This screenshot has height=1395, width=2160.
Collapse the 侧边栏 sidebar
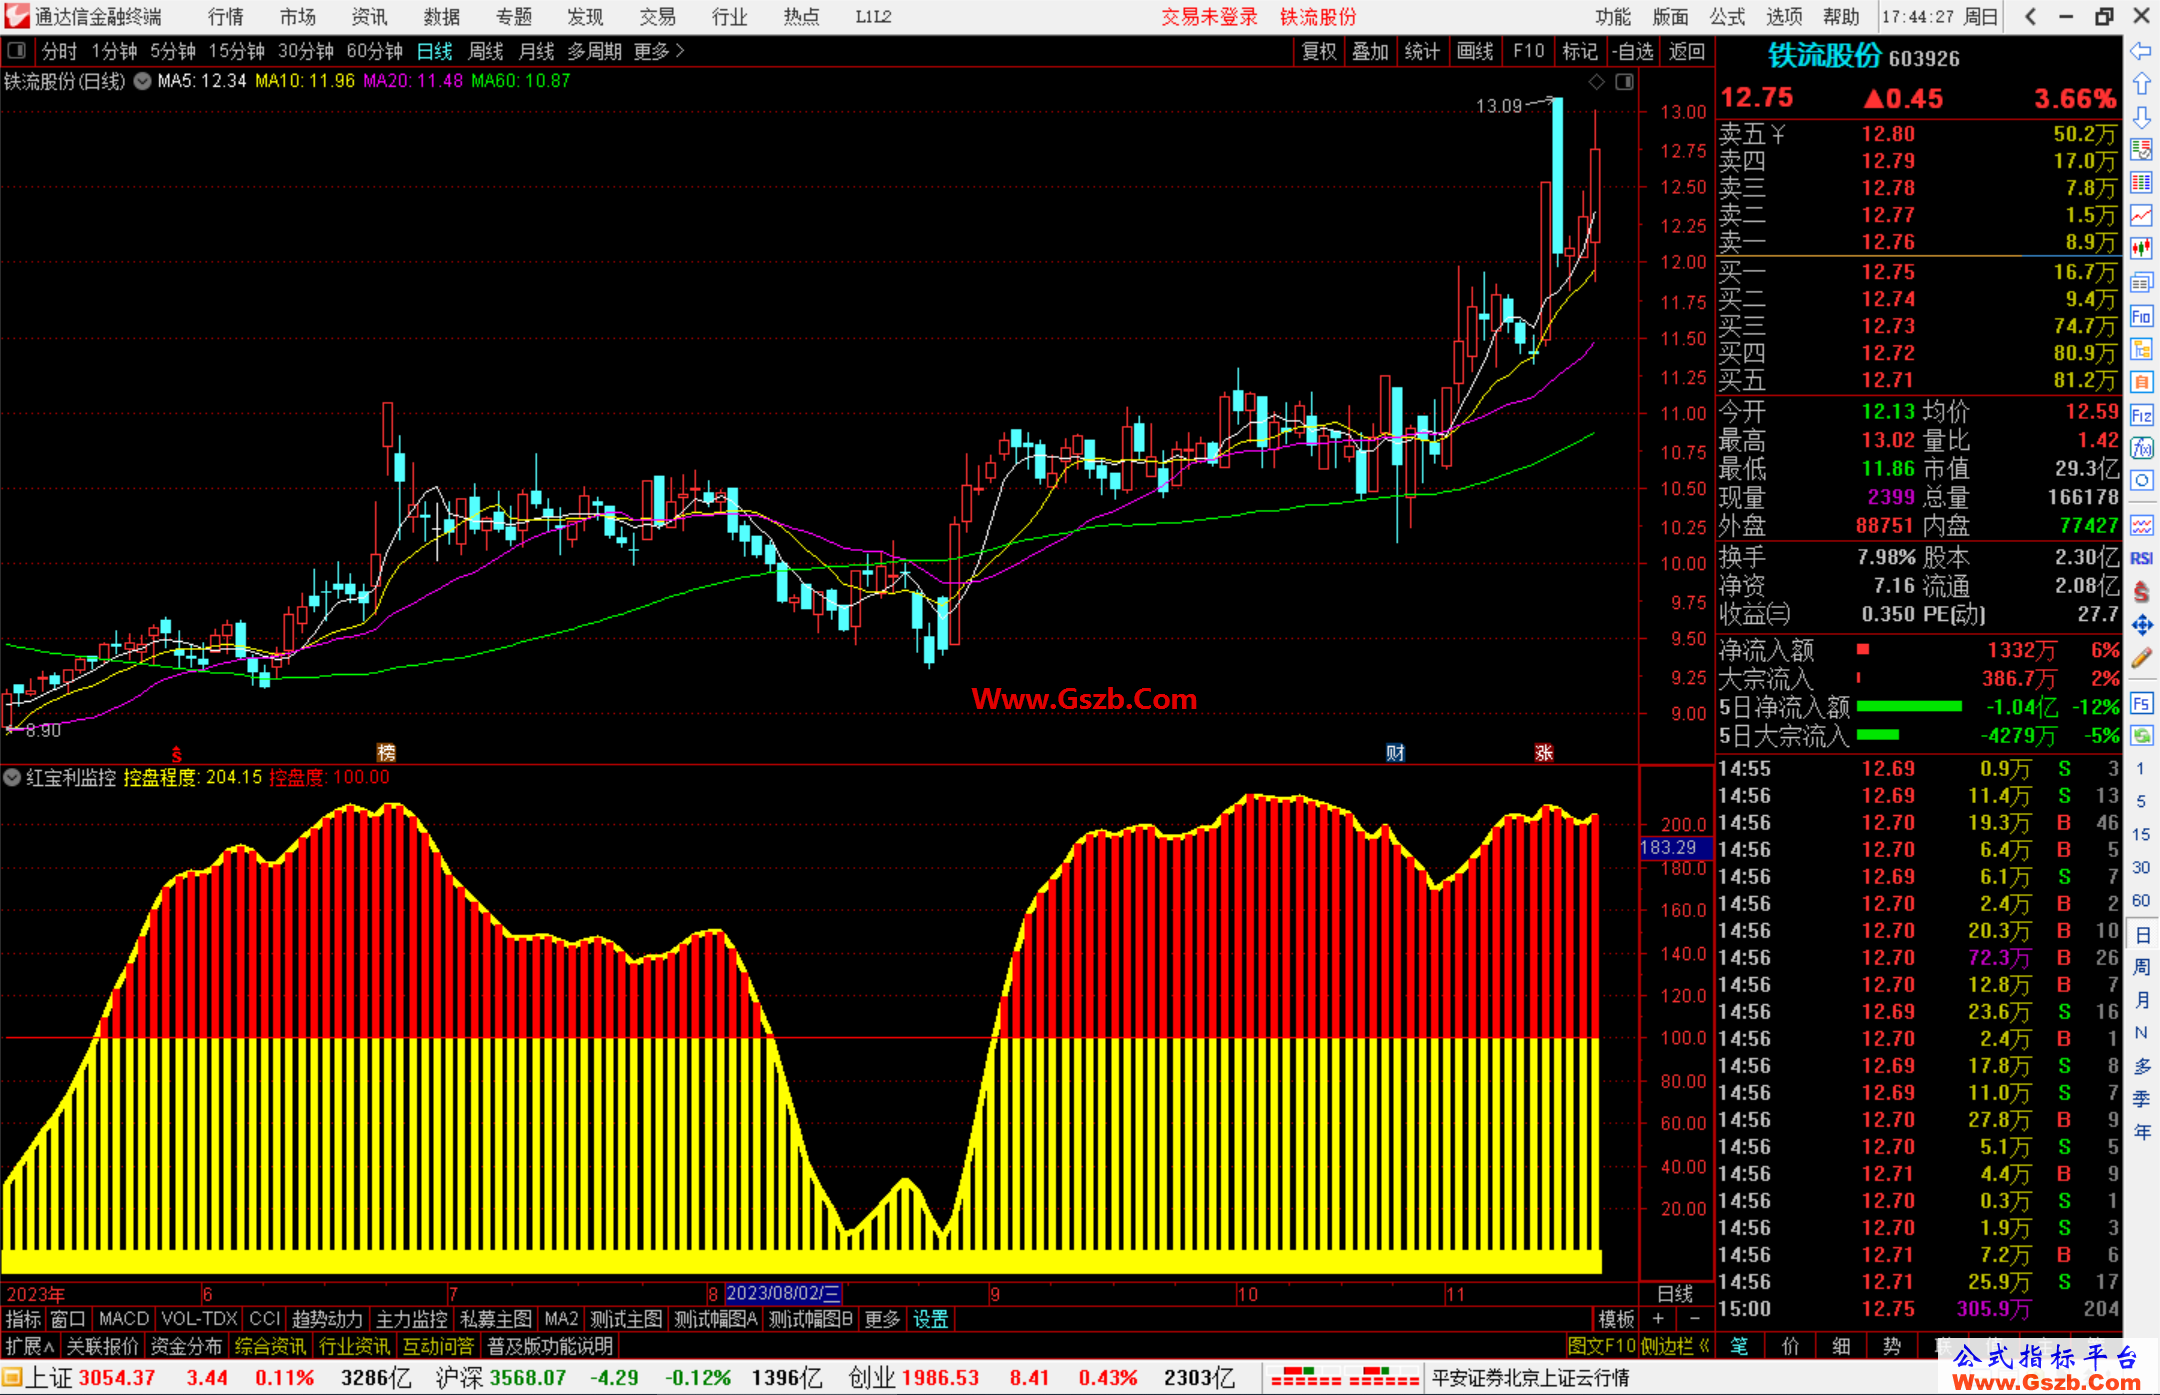pos(1676,1346)
